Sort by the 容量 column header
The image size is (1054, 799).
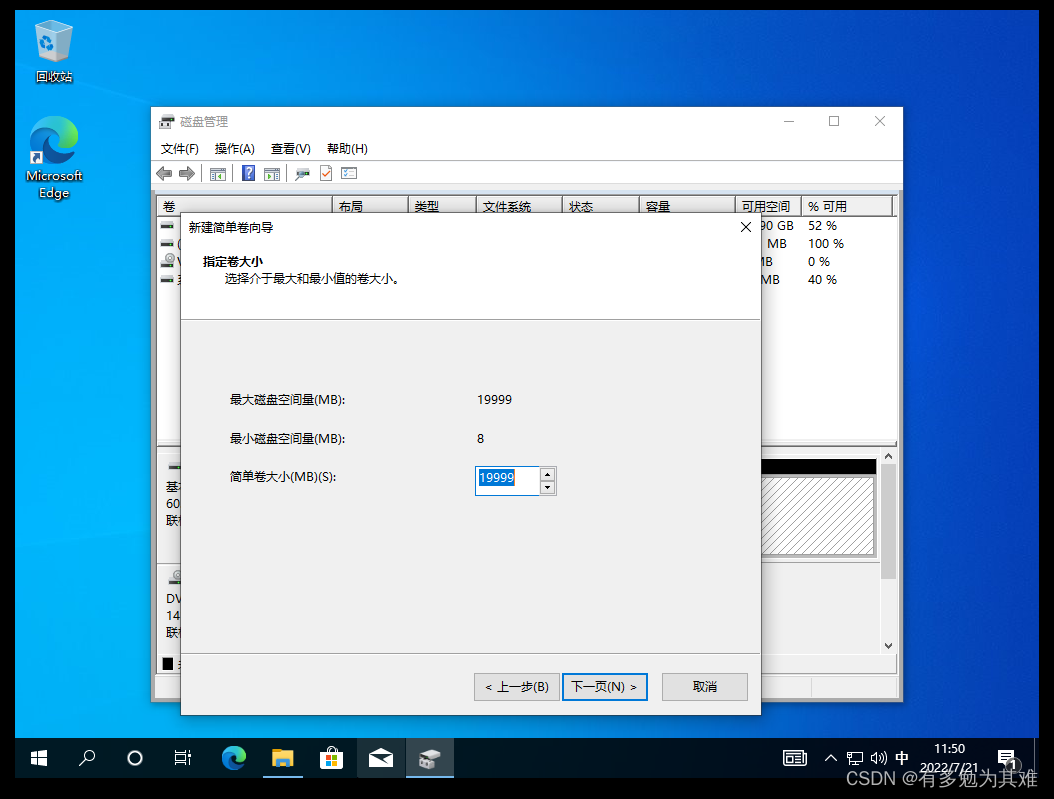pos(687,206)
